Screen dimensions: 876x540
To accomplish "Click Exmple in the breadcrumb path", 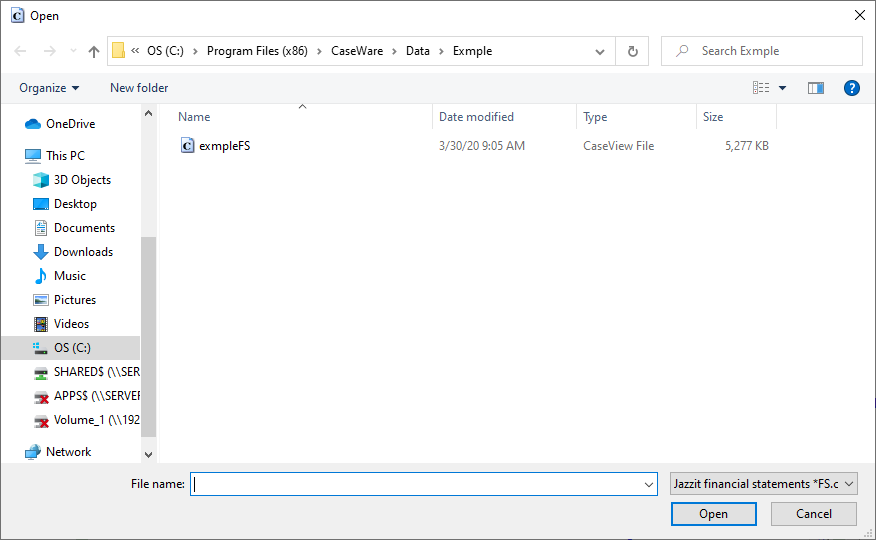I will pyautogui.click(x=472, y=51).
